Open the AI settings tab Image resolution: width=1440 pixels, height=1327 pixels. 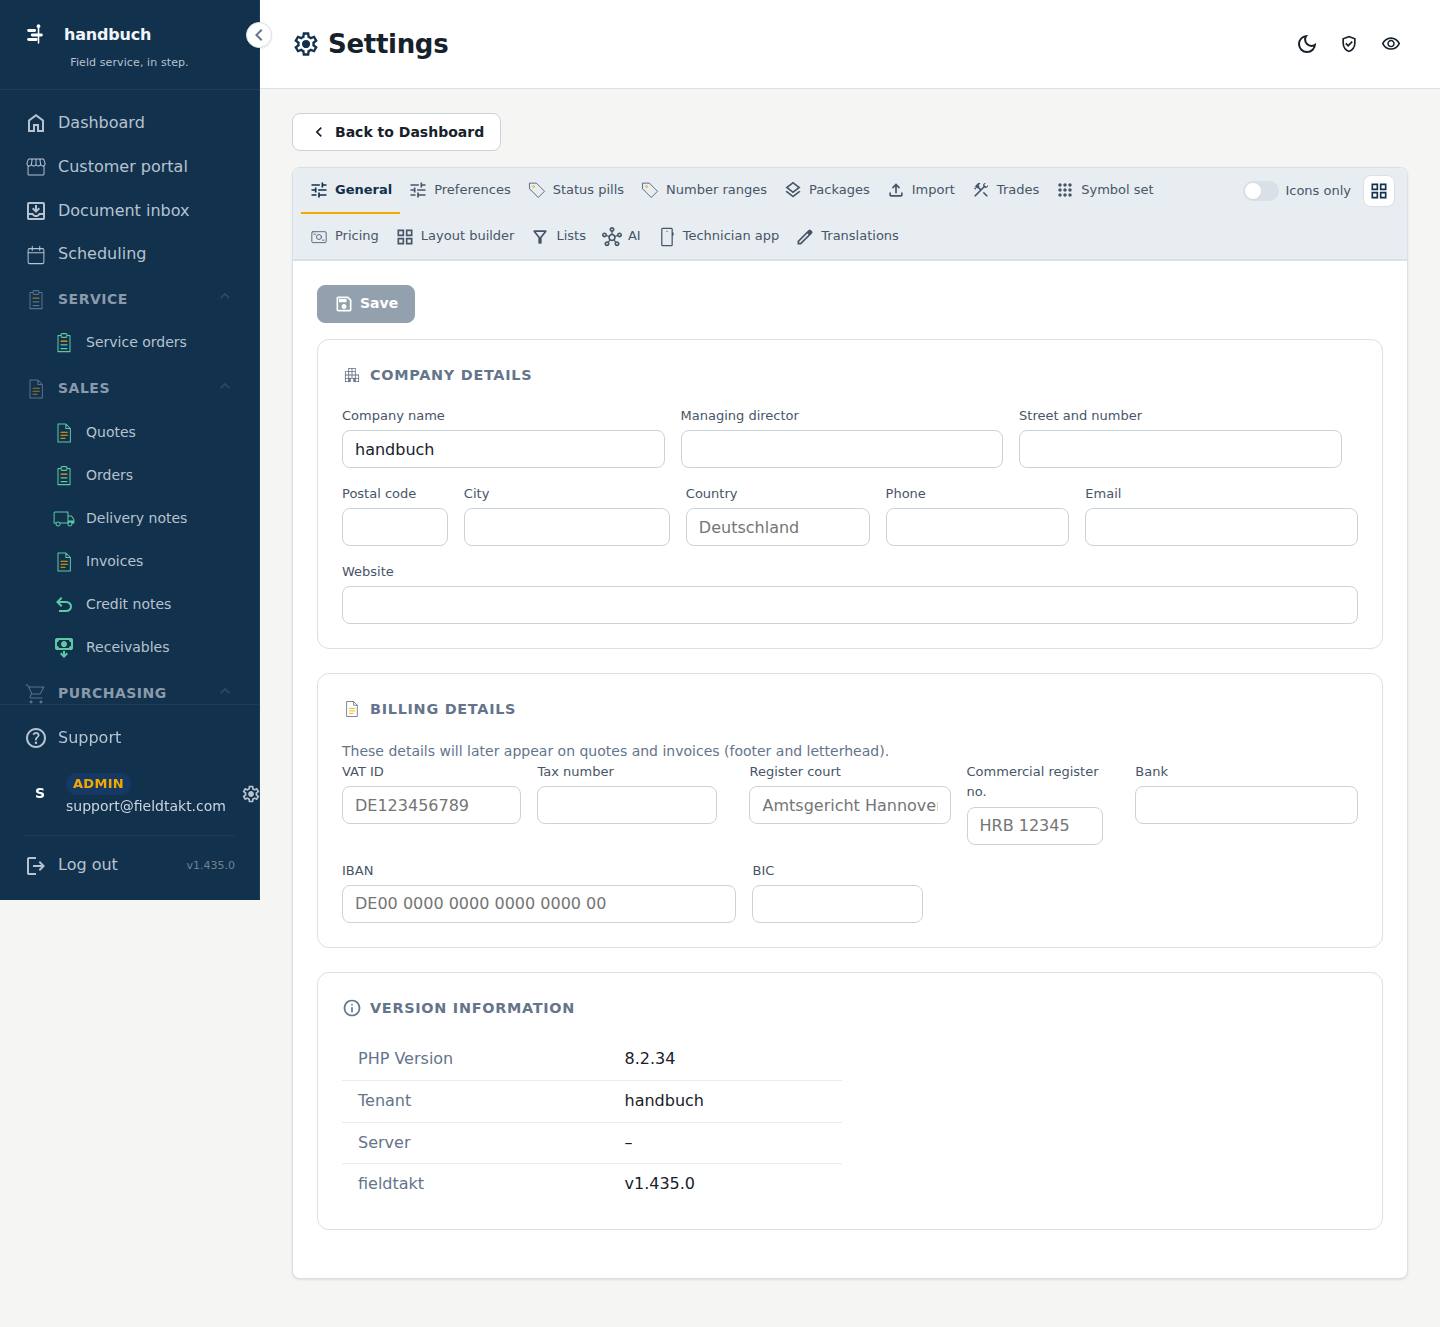621,236
